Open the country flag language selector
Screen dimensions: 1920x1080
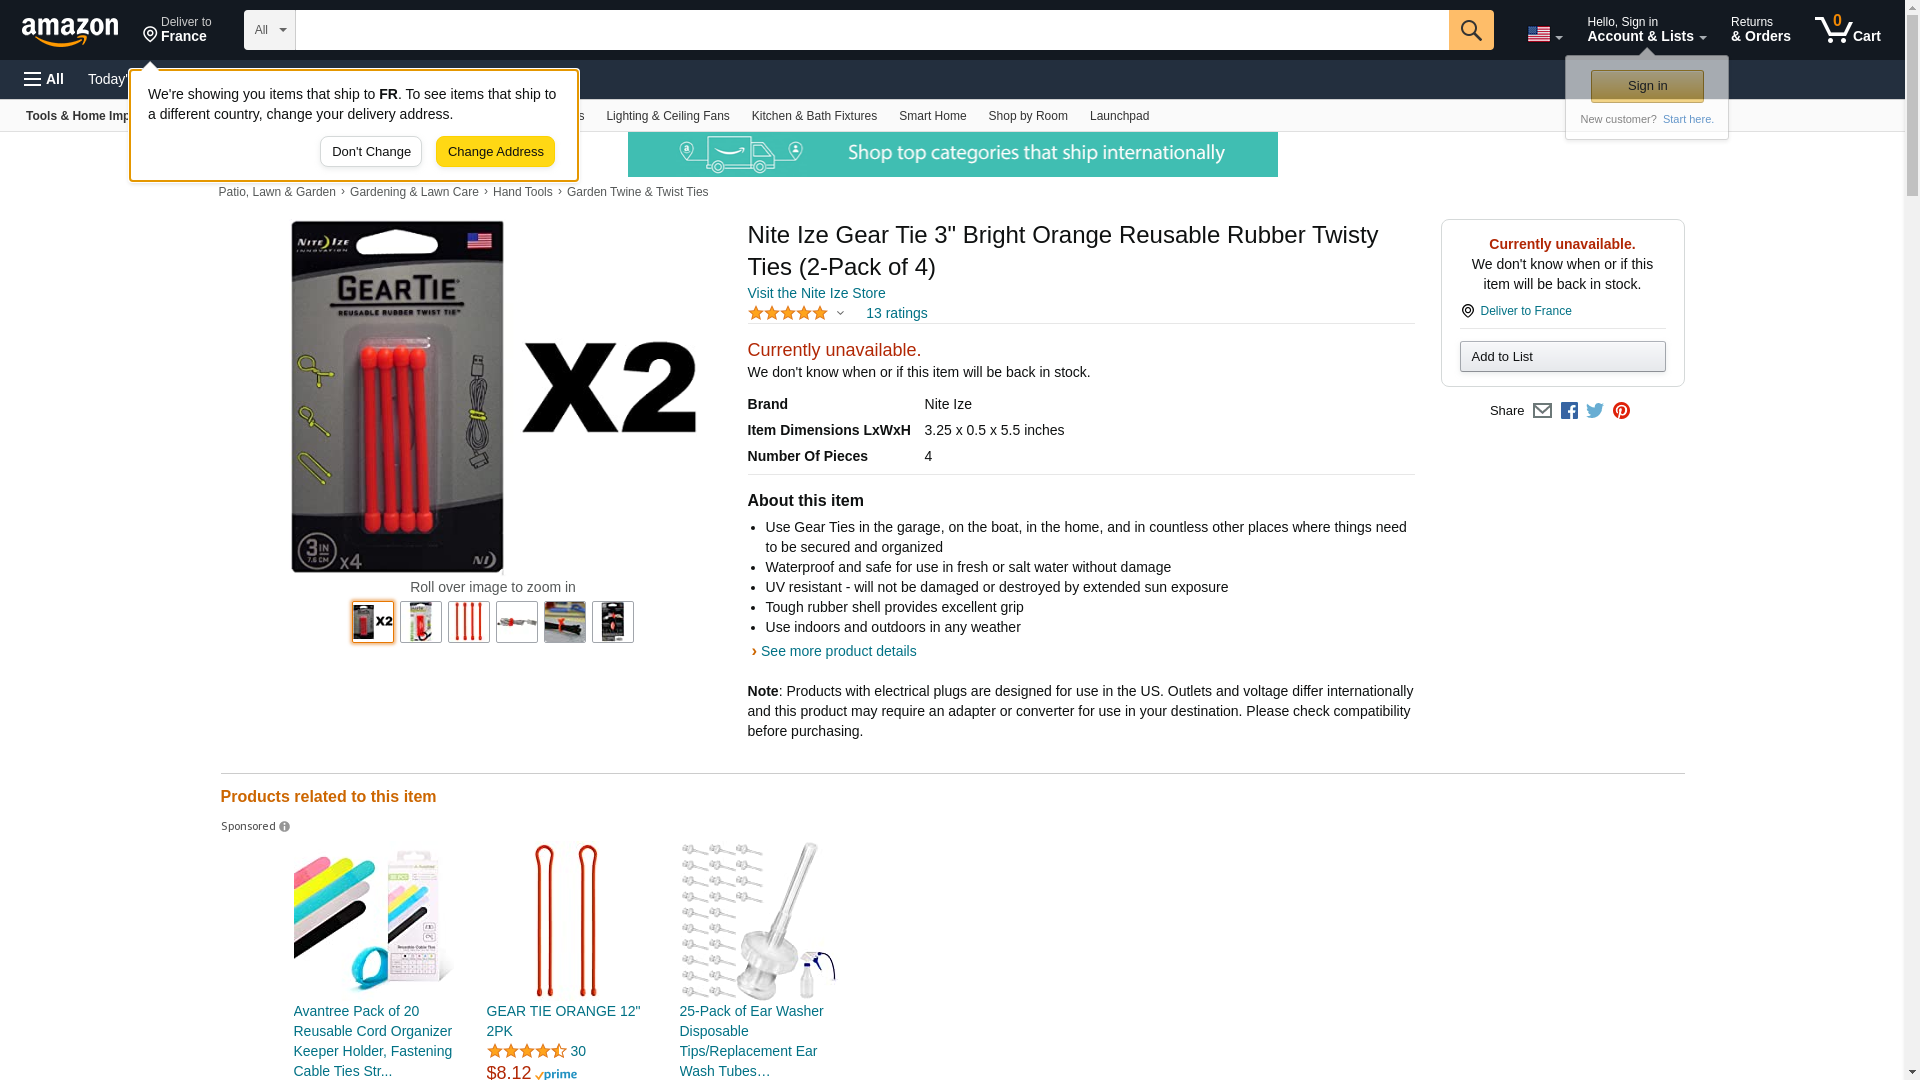coord(1544,35)
